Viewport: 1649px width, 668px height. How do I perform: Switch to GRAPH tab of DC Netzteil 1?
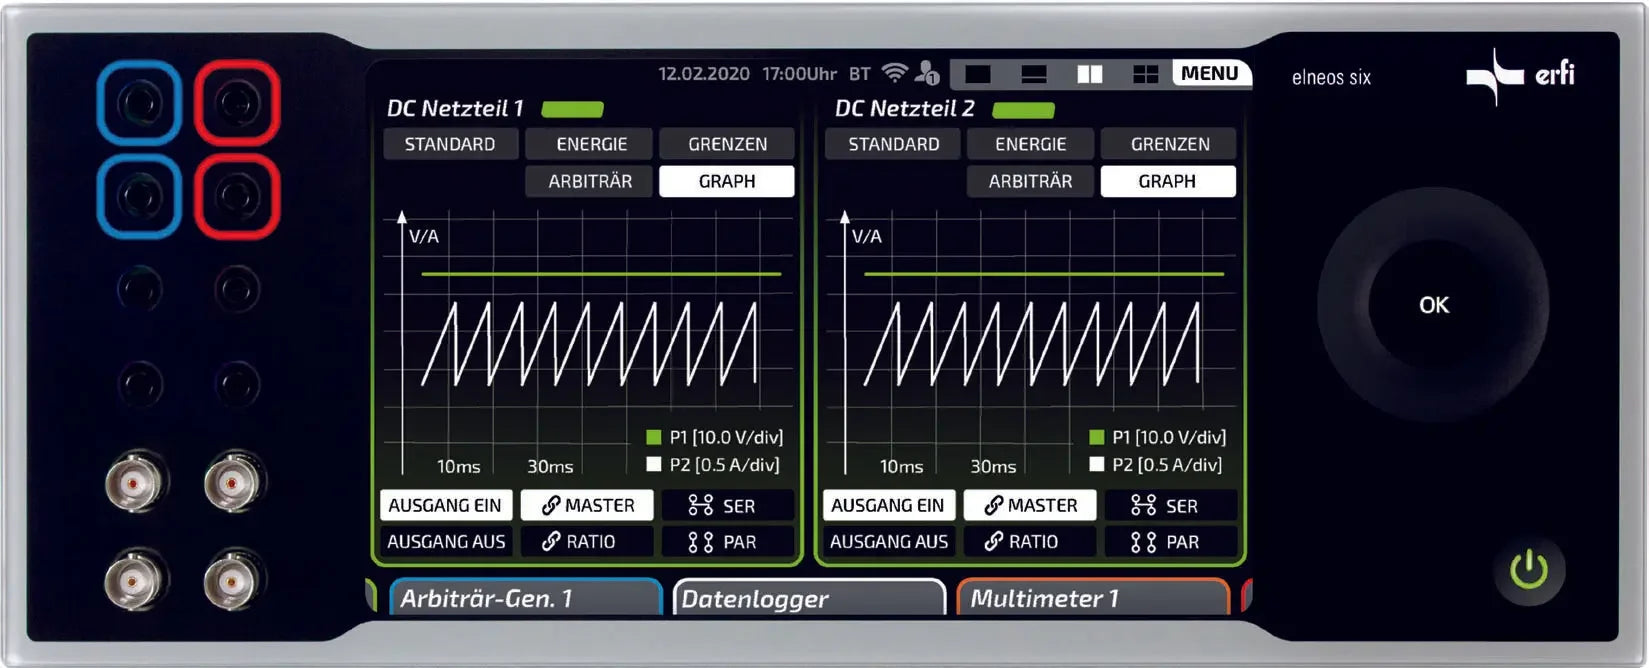point(727,181)
